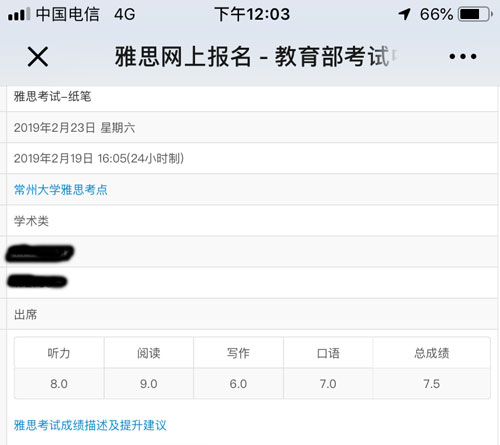500x445 pixels.
Task: Click the 总成绩 column header
Action: pos(432,353)
